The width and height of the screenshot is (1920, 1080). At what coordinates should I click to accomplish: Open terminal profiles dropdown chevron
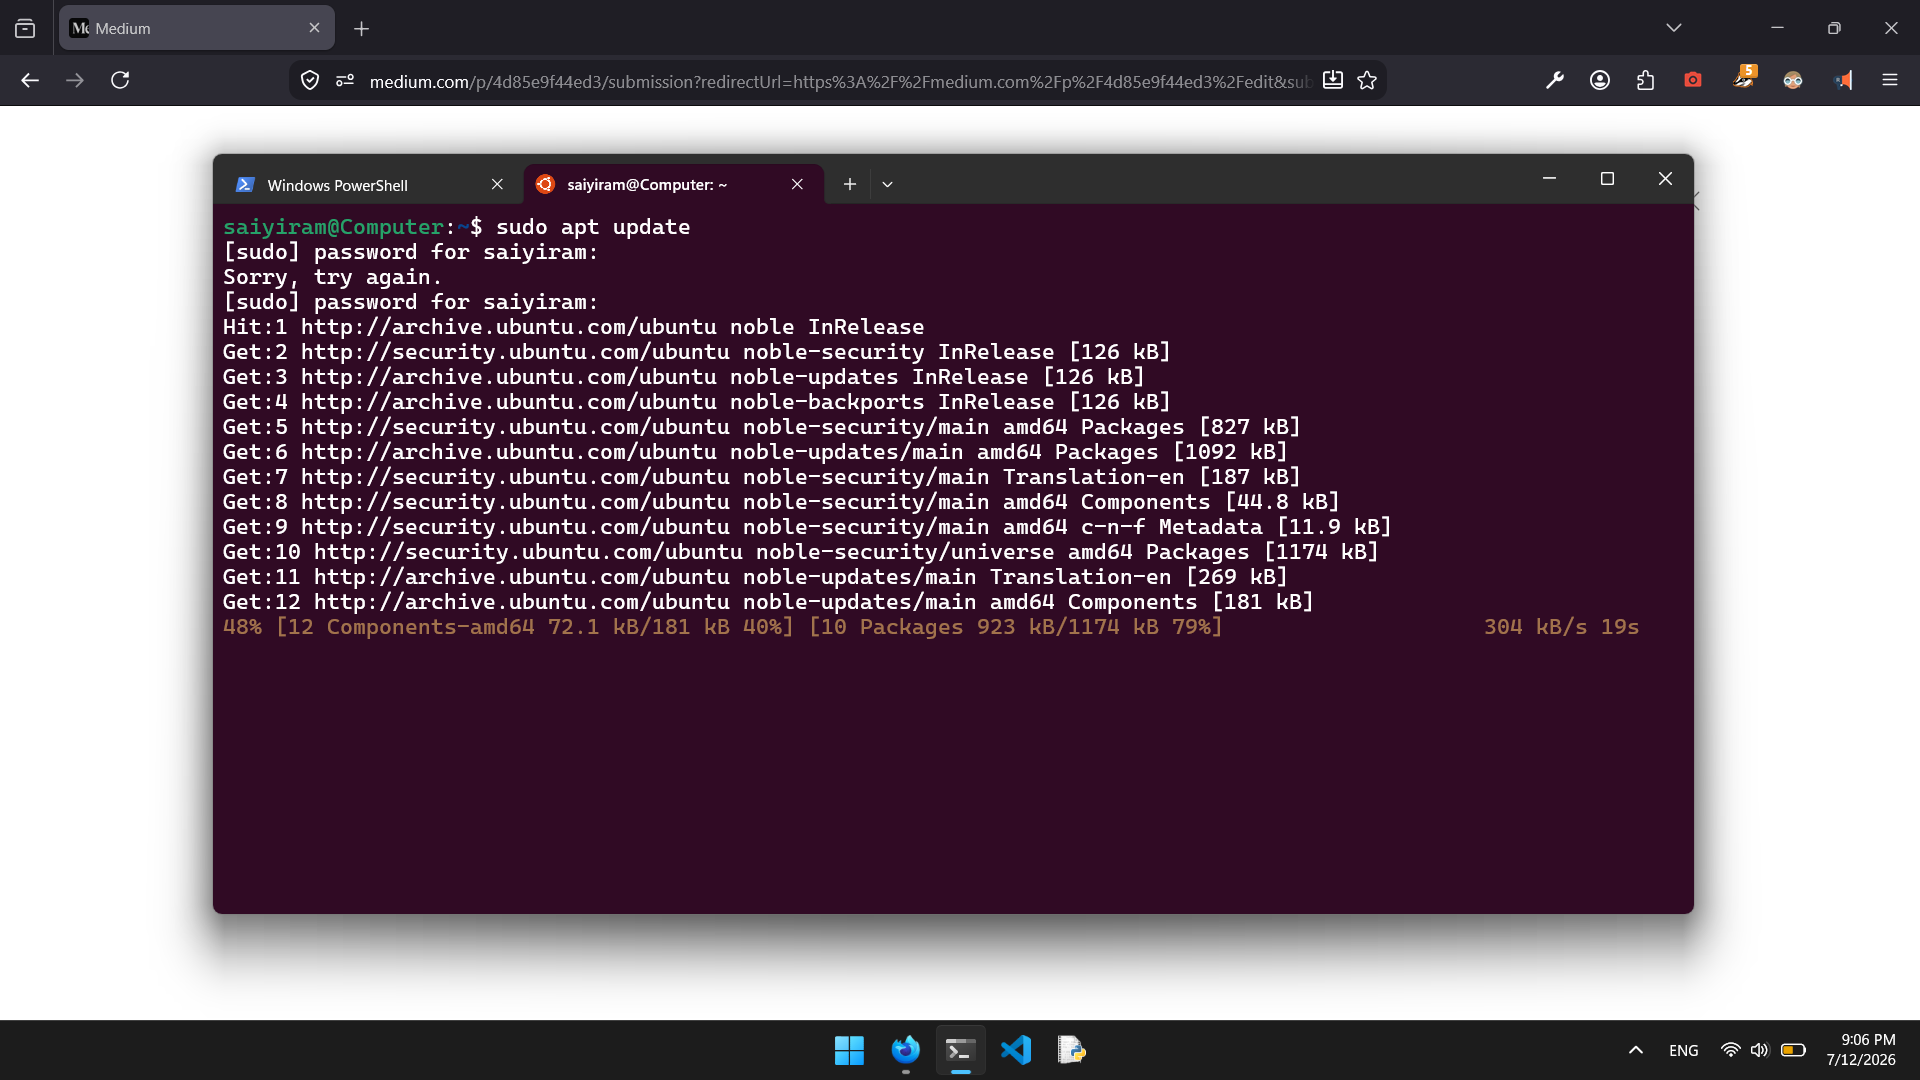(x=887, y=184)
